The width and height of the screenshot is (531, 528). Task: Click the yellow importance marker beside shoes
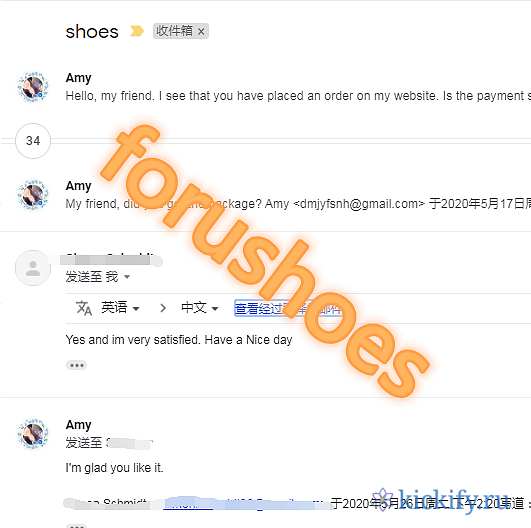point(137,31)
